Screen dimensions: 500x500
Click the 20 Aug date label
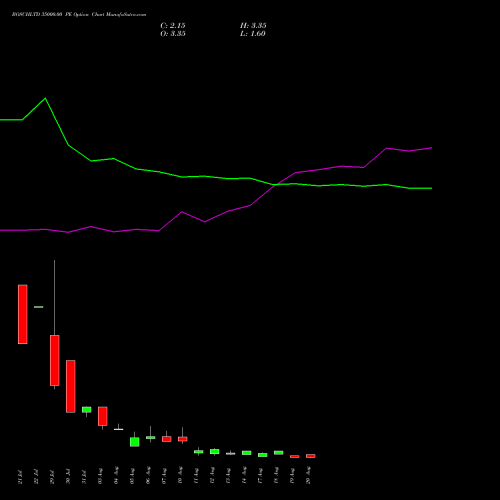pos(308,476)
